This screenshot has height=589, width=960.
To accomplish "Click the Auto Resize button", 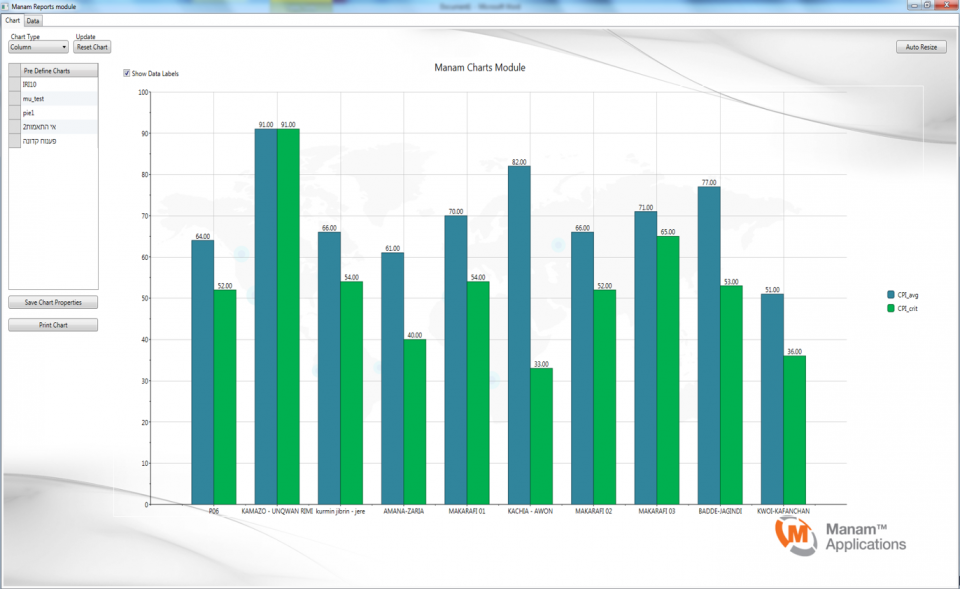I will point(921,47).
